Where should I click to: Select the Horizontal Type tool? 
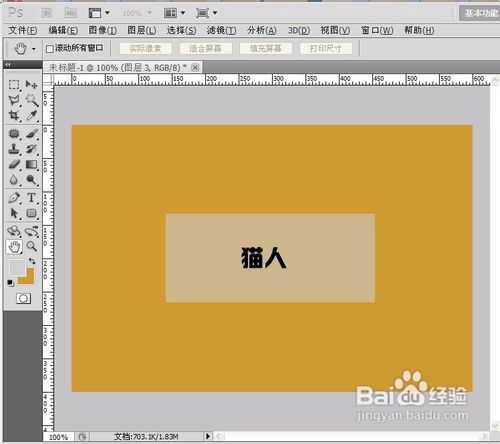(32, 198)
